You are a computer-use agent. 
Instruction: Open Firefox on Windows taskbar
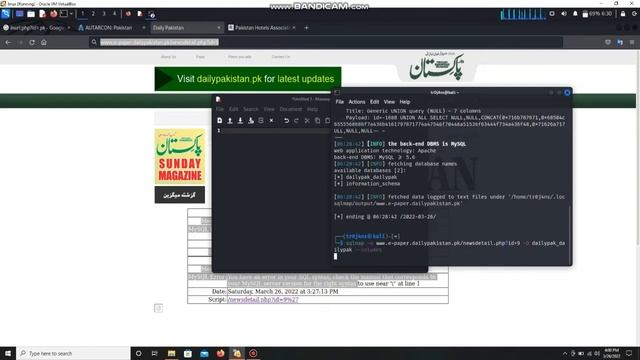[x=220, y=353]
